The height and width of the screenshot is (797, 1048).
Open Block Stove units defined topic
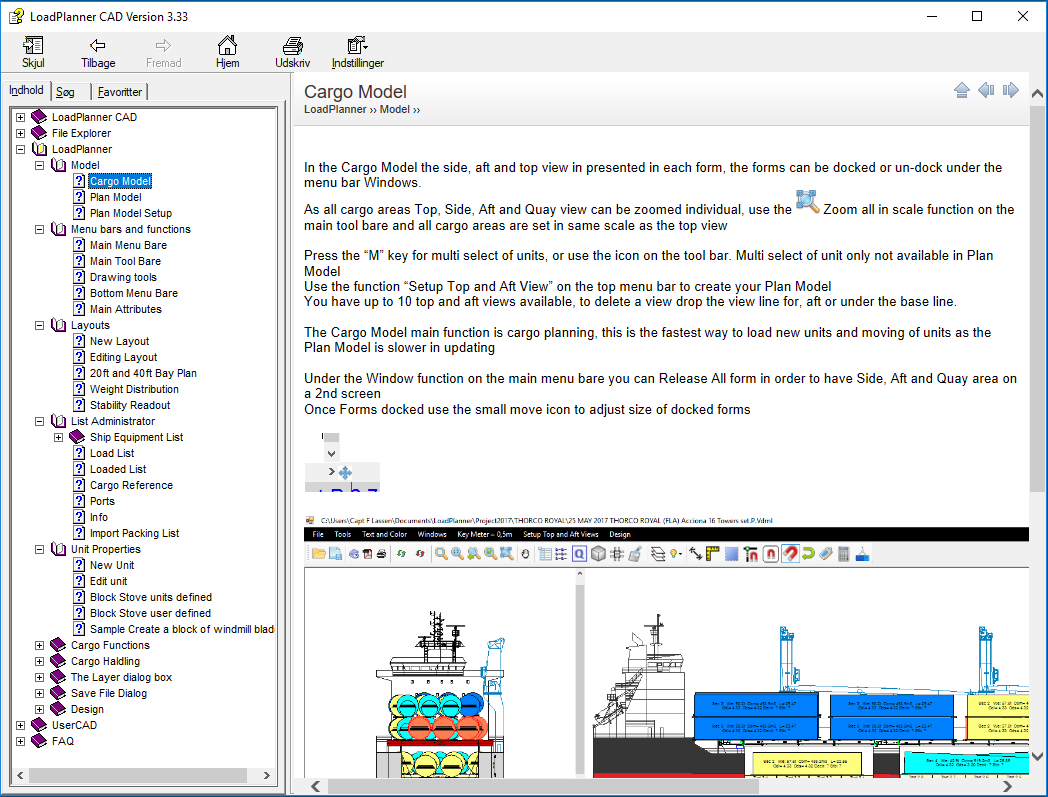coord(150,598)
